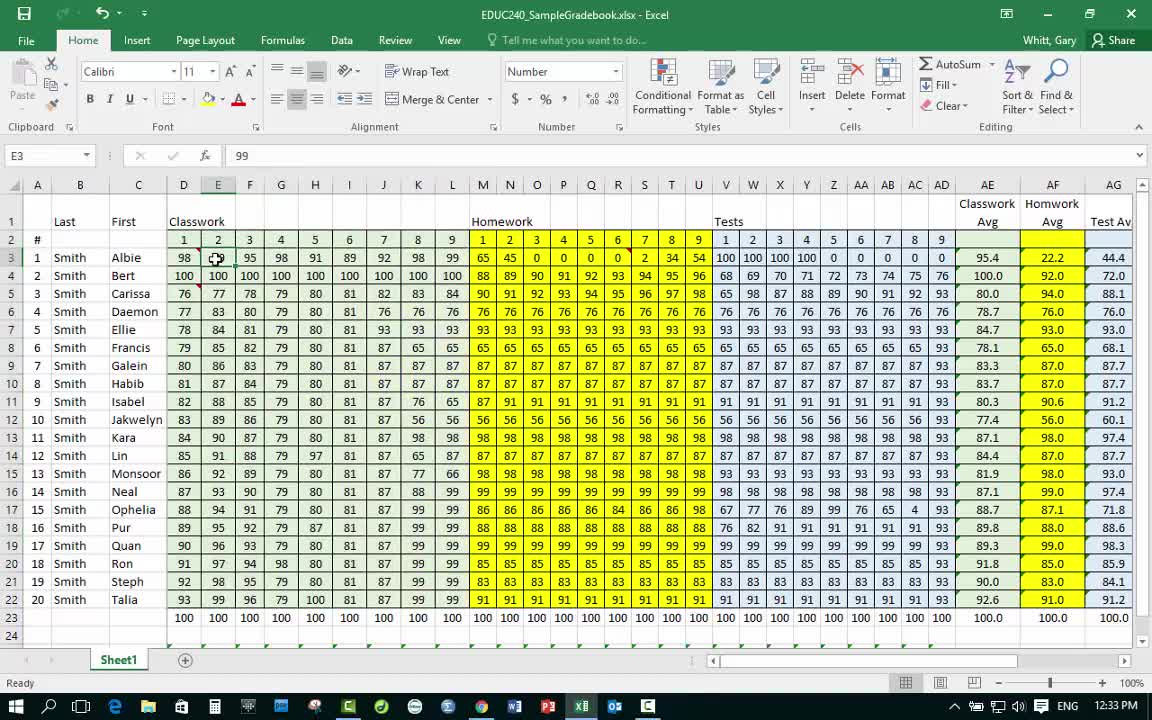Insert cells using the Insert icon
The width and height of the screenshot is (1152, 720).
click(x=812, y=74)
